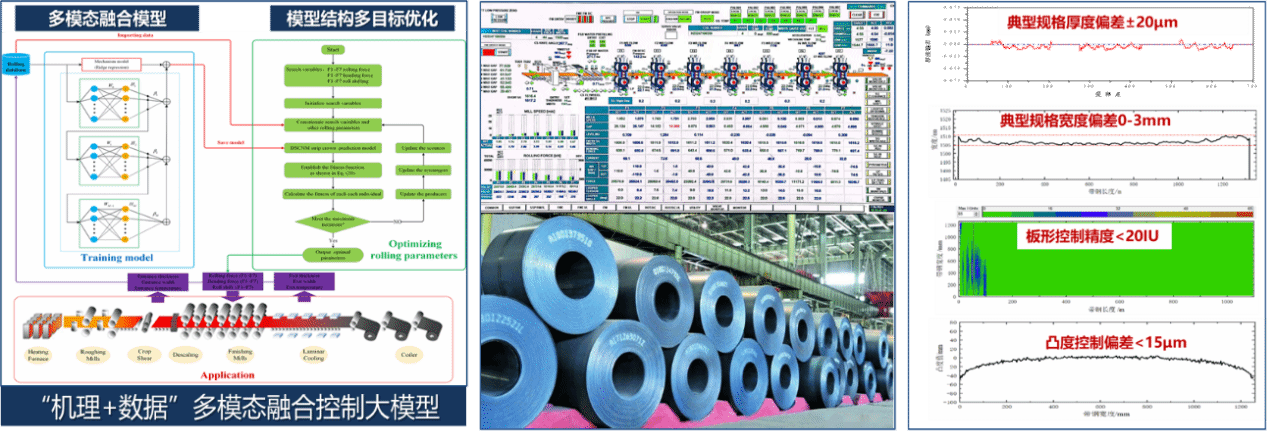Click the 模型结构多目标优化 header
The height and width of the screenshot is (443, 1276).
click(347, 18)
